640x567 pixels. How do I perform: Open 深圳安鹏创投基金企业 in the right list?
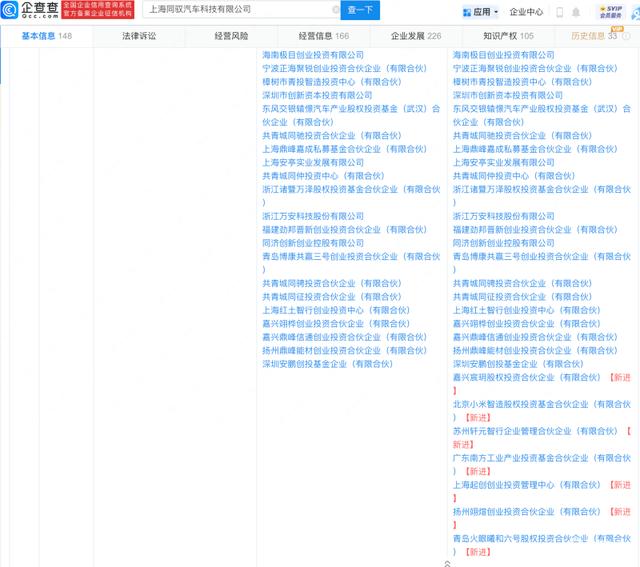(518, 365)
